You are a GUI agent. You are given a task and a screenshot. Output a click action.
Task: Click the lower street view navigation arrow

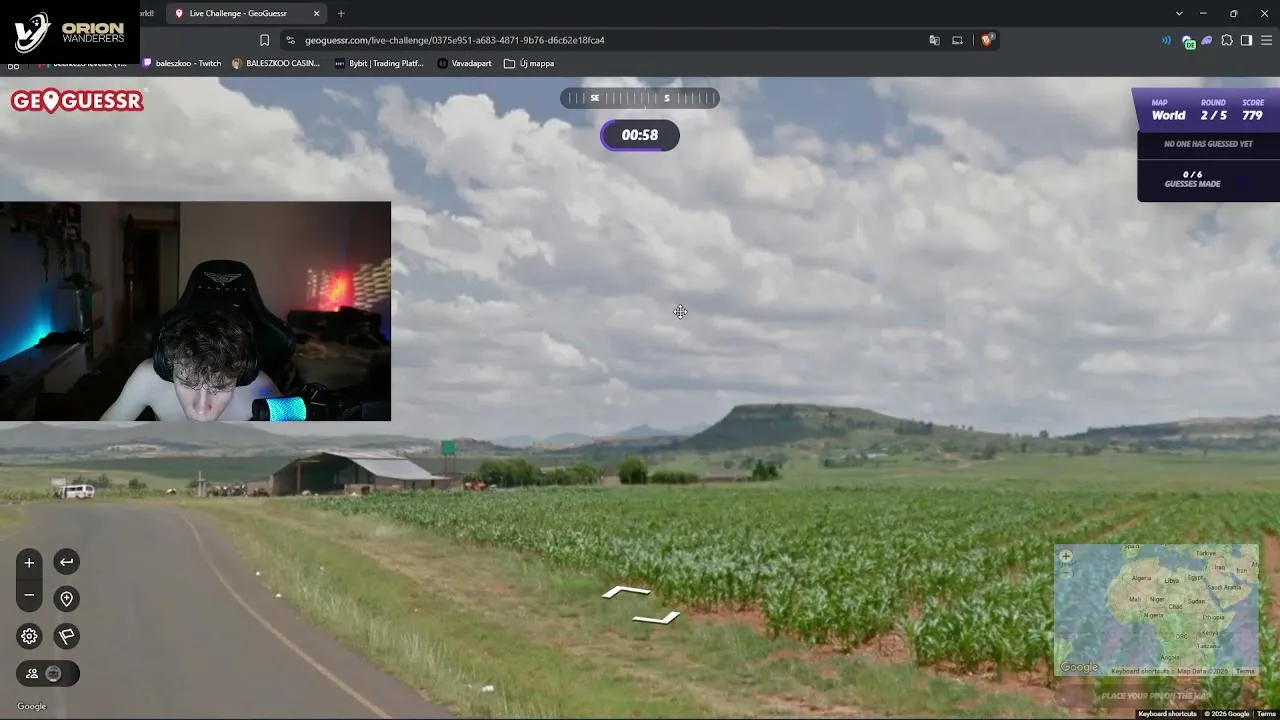click(x=657, y=618)
